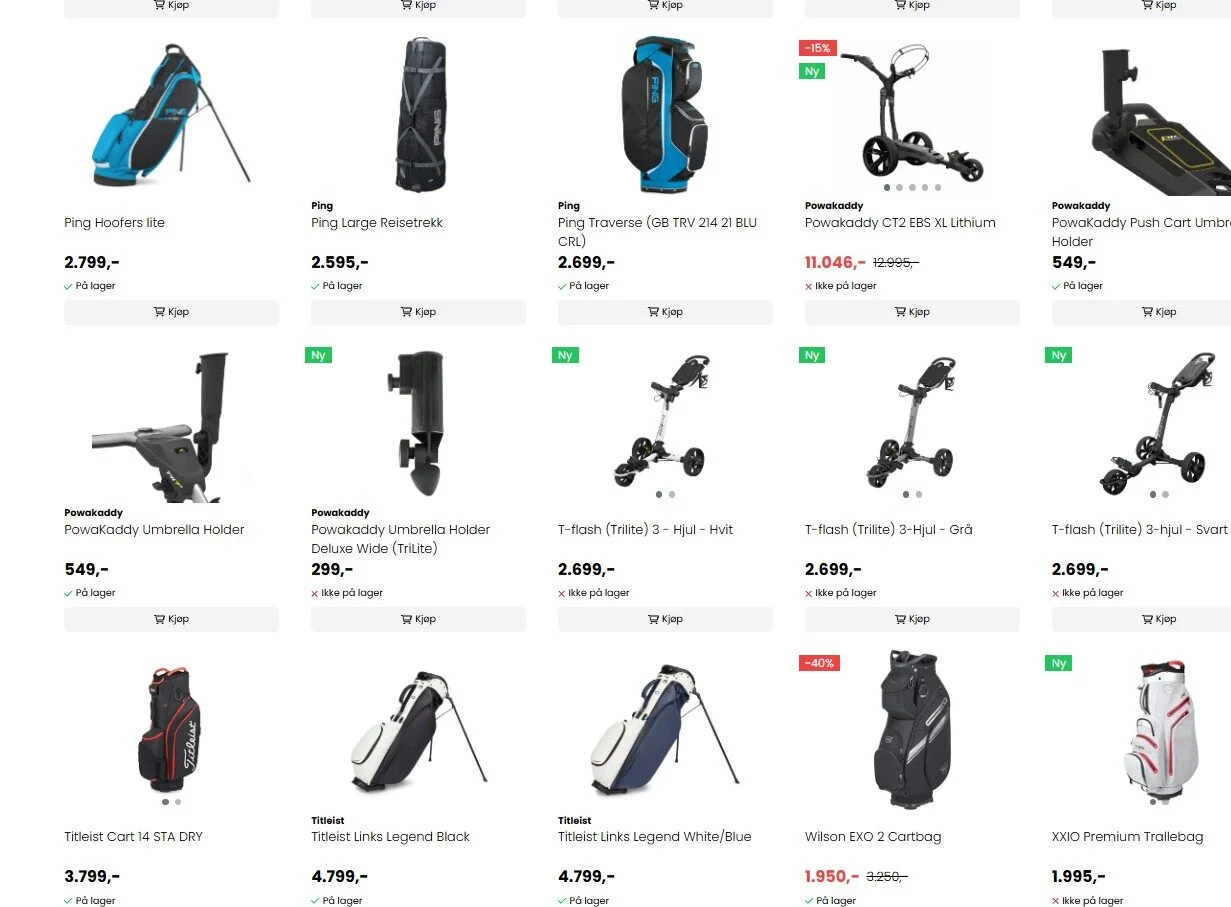The width and height of the screenshot is (1231, 907).
Task: Click Kjøp under Ping Large Reisetrekk
Action: (418, 312)
